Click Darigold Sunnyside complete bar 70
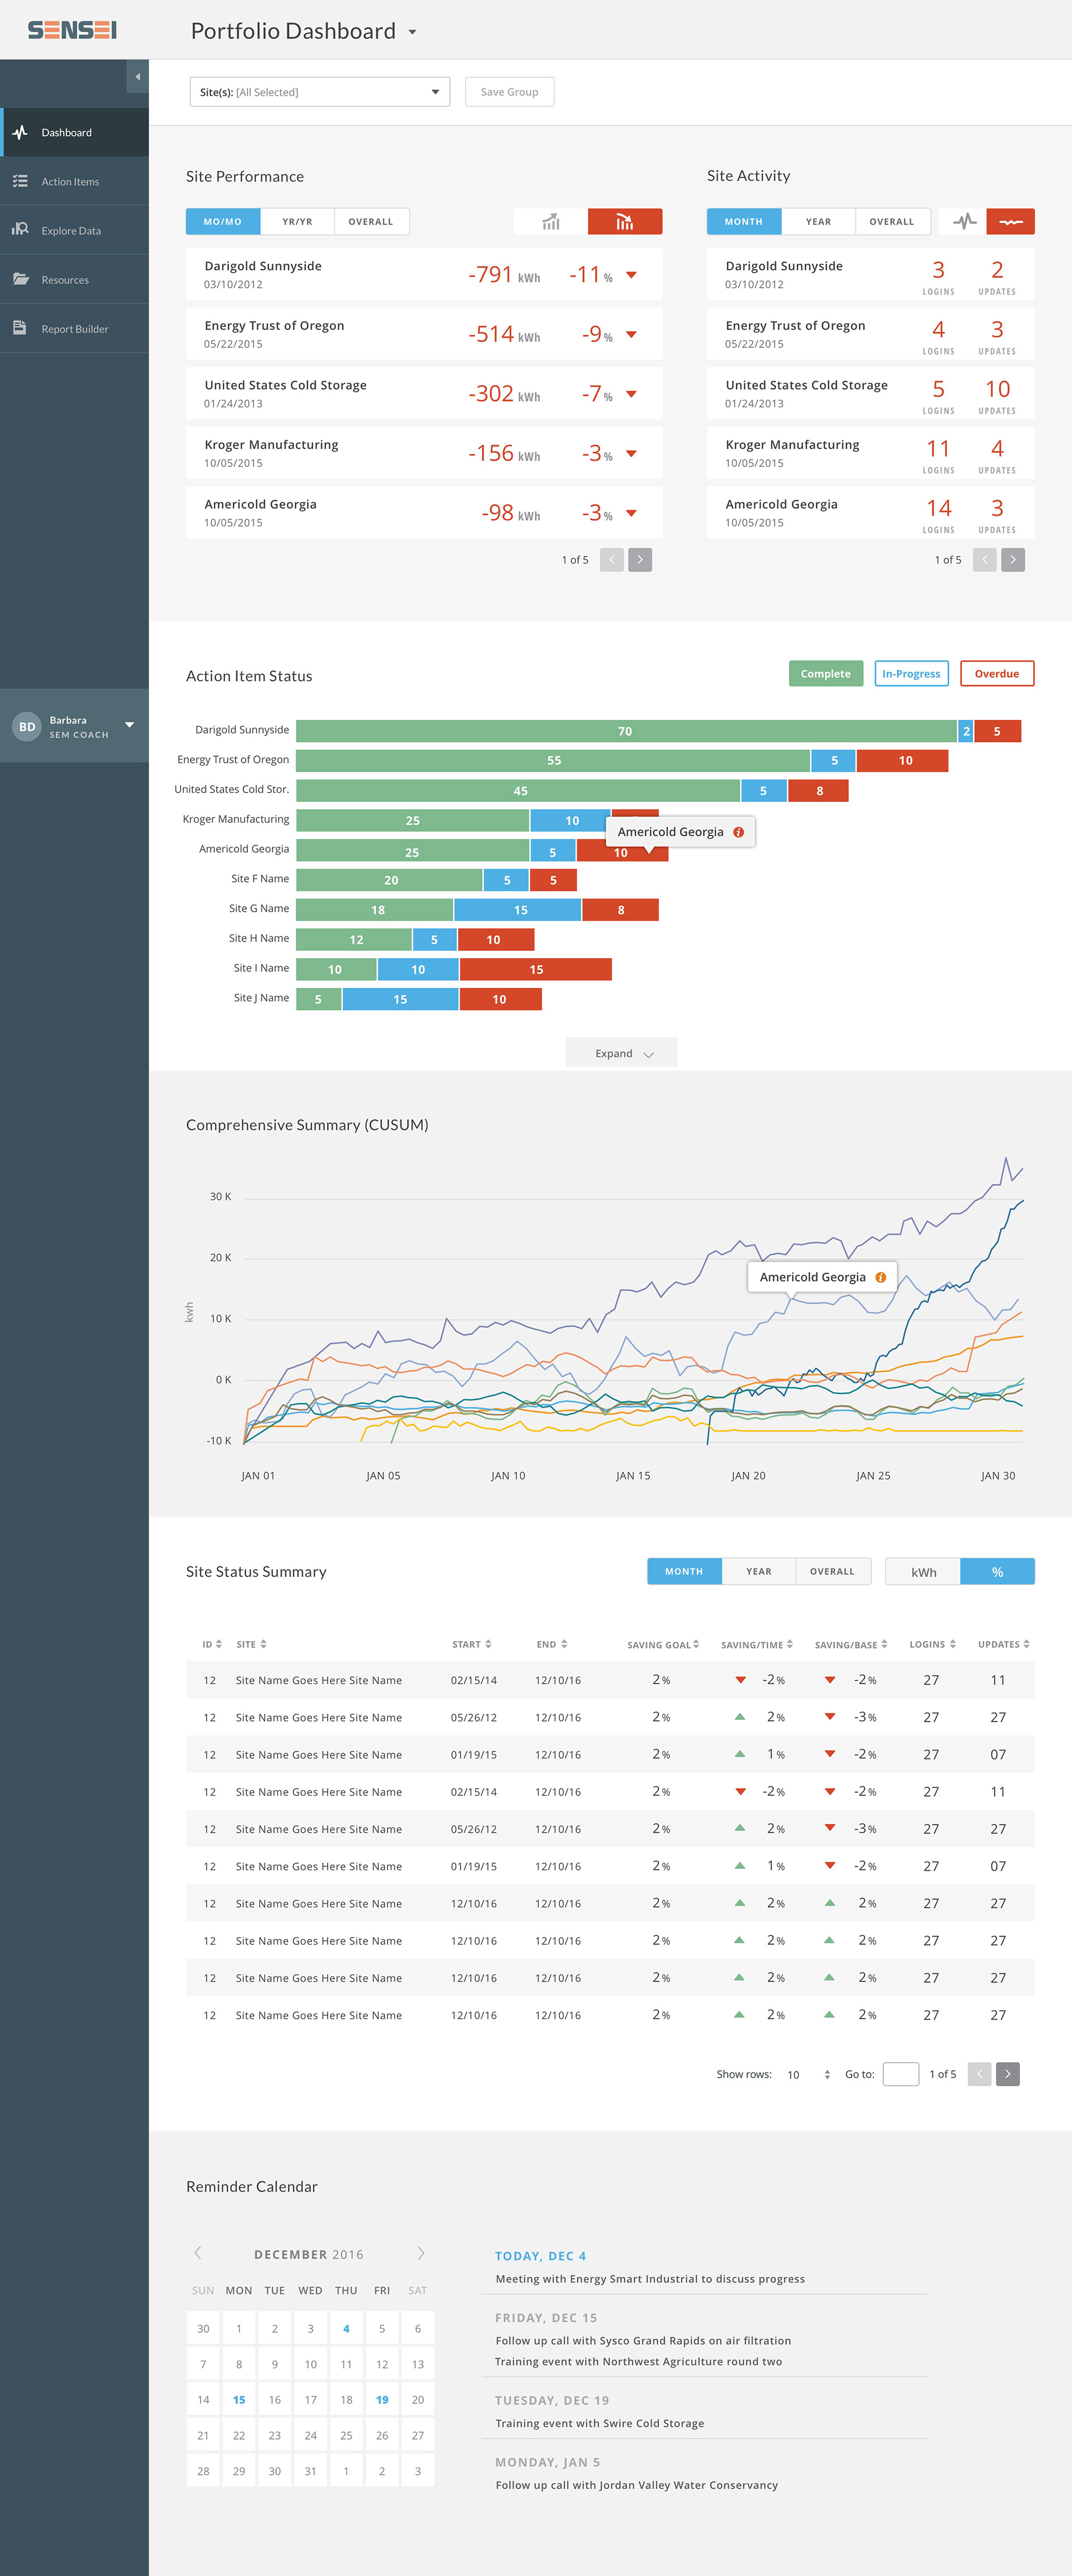1072x2576 pixels. click(626, 731)
